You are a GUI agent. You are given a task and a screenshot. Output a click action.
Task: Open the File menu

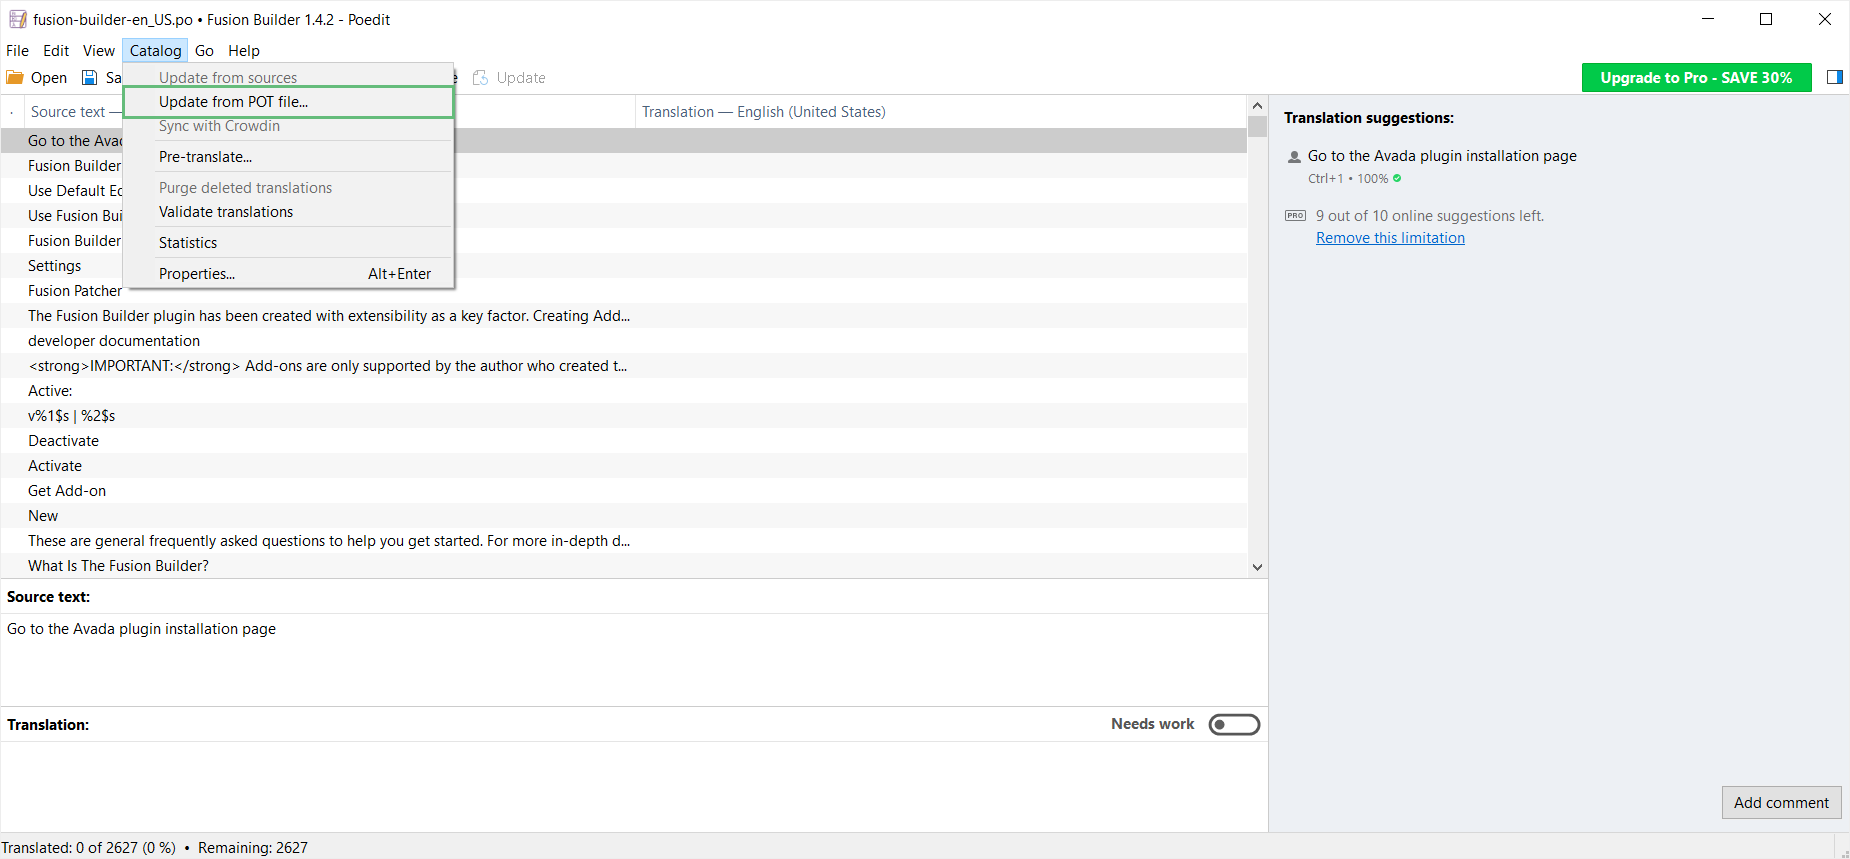pos(18,51)
